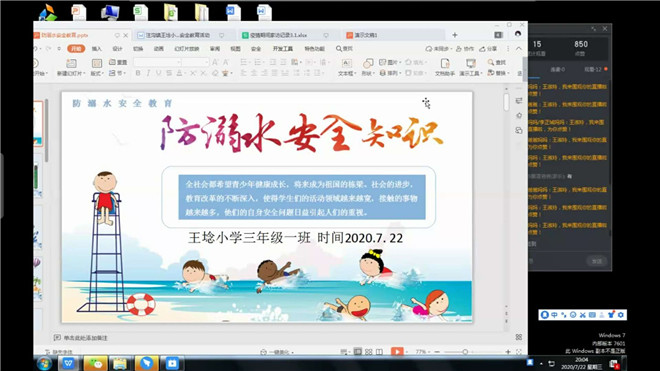Image resolution: width=660 pixels, height=371 pixels.
Task: Open the 插入 (Insert) ribbon tab
Action: 96,49
